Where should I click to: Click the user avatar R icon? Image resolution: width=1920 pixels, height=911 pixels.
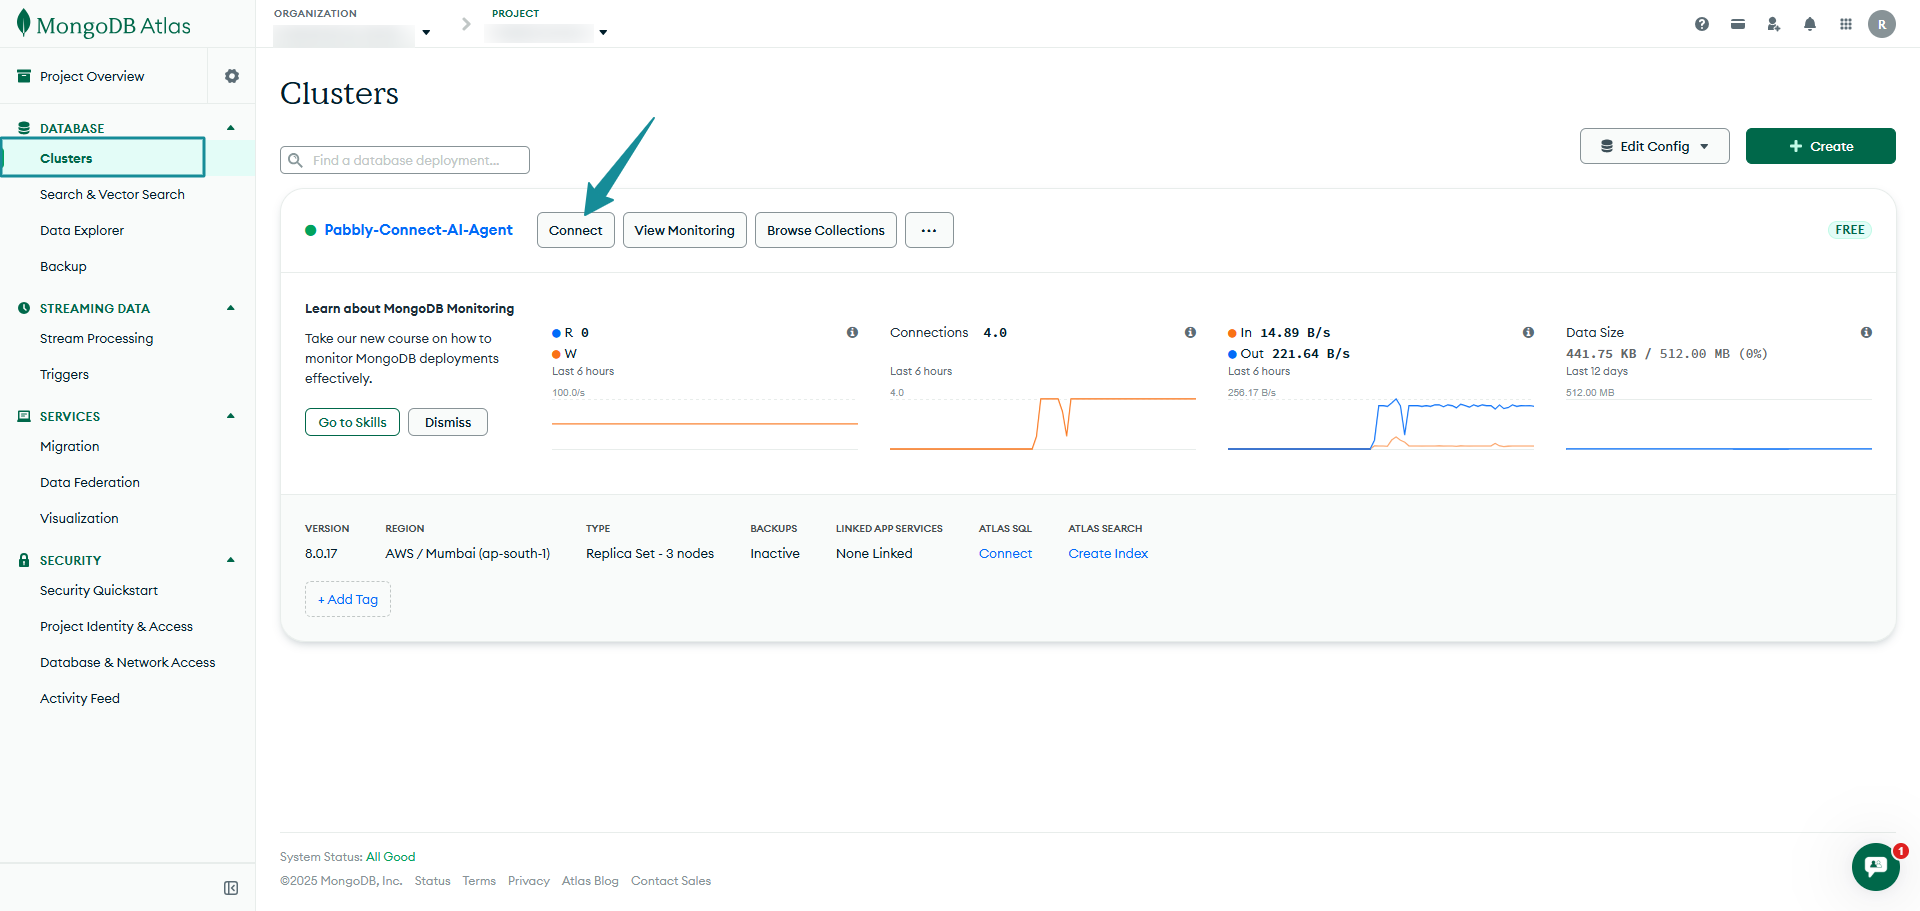1881,24
